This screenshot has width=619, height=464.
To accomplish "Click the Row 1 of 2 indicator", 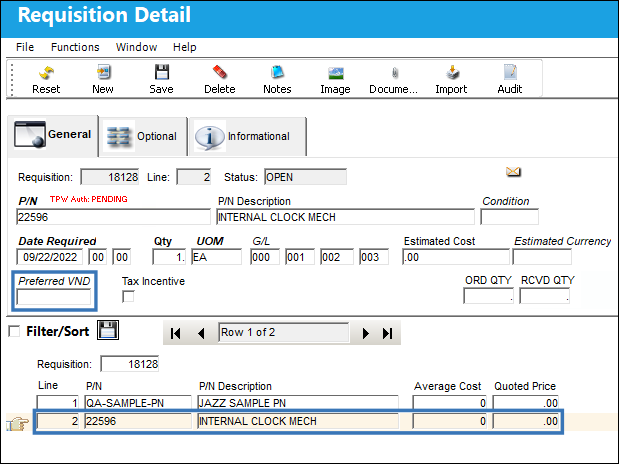I will [284, 333].
